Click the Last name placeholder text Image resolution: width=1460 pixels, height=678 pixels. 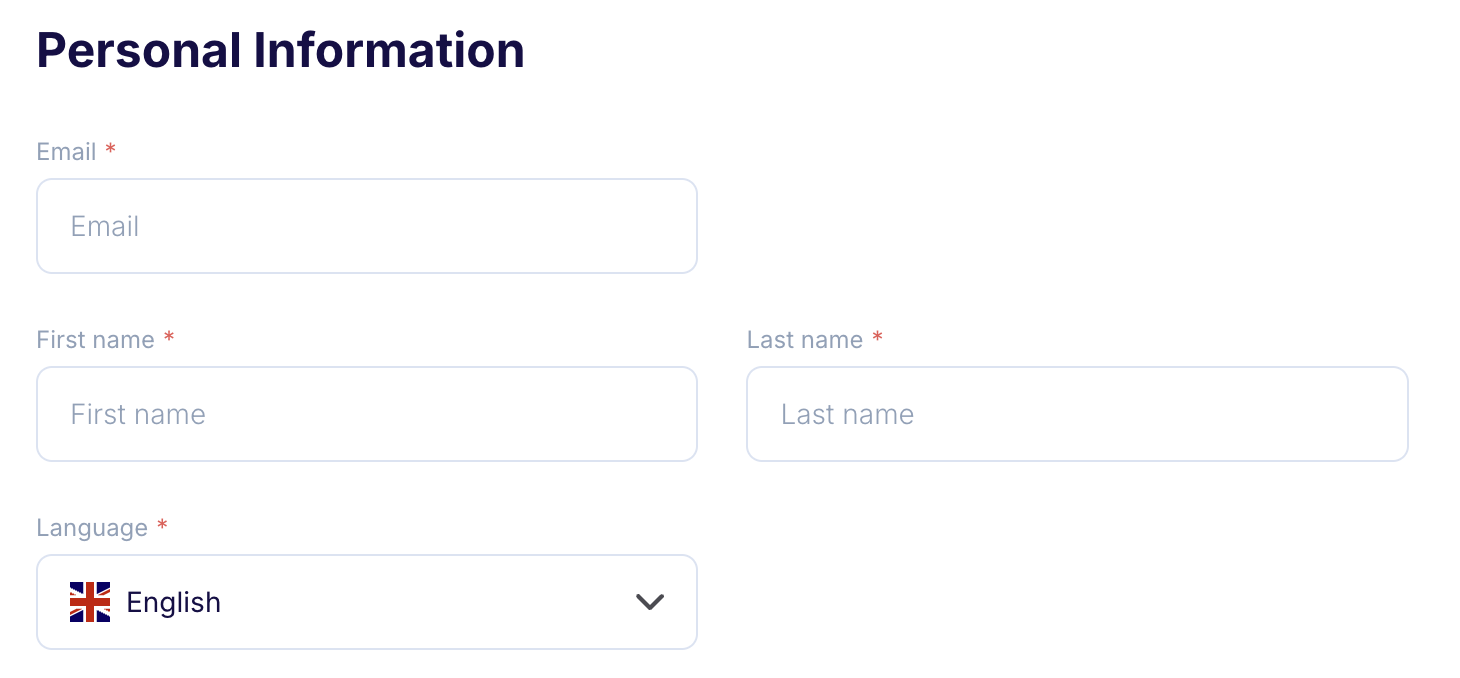point(847,414)
